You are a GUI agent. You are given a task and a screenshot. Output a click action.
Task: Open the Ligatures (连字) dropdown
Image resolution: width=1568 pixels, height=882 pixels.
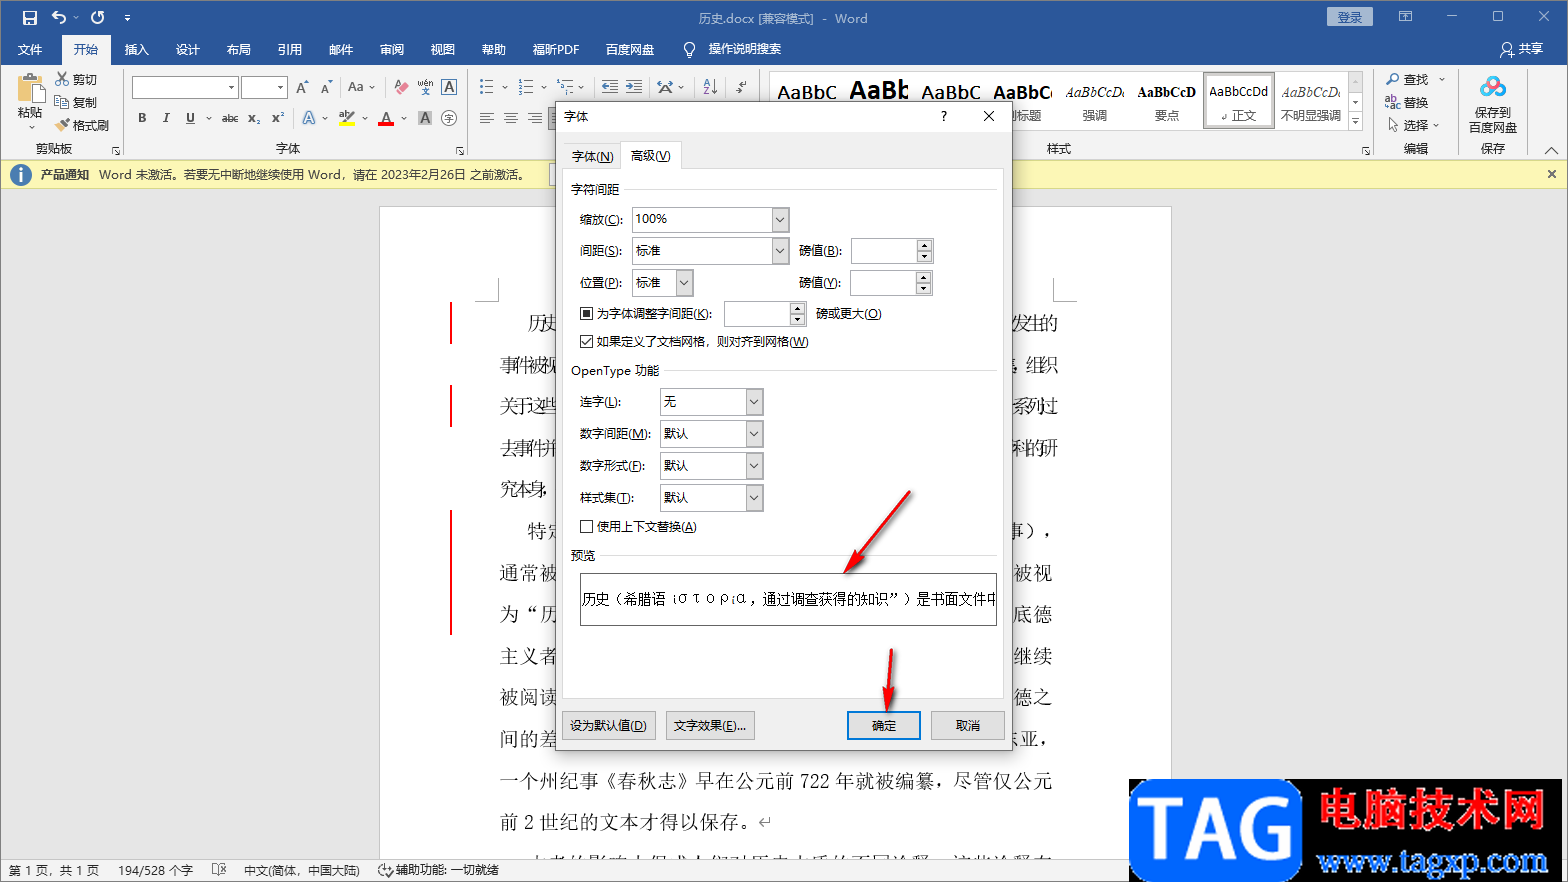point(754,402)
